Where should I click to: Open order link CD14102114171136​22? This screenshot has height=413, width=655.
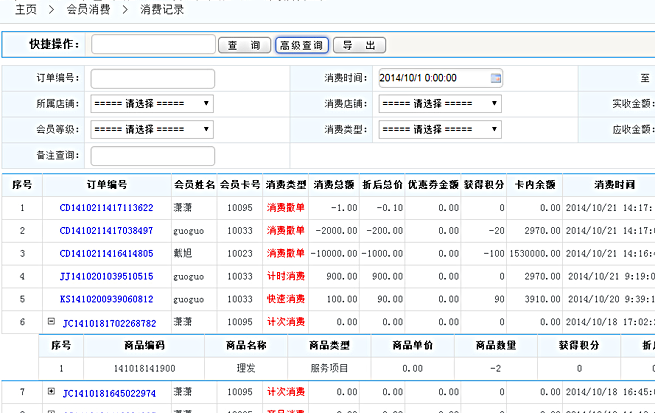(106, 208)
